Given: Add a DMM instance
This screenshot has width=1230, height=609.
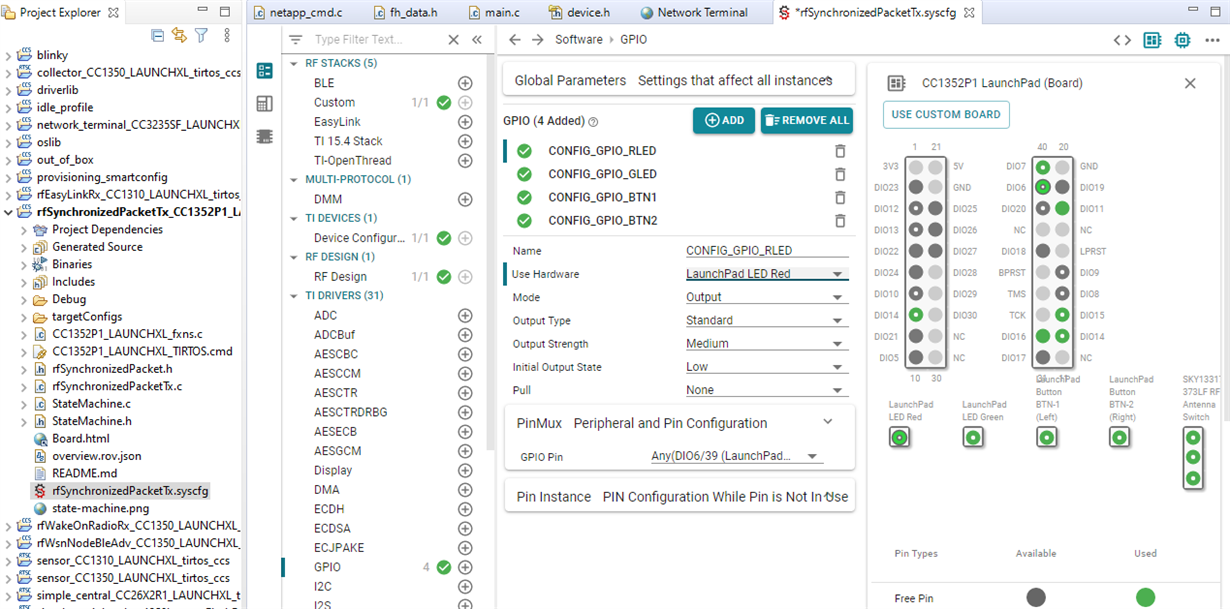Looking at the screenshot, I should (x=465, y=199).
